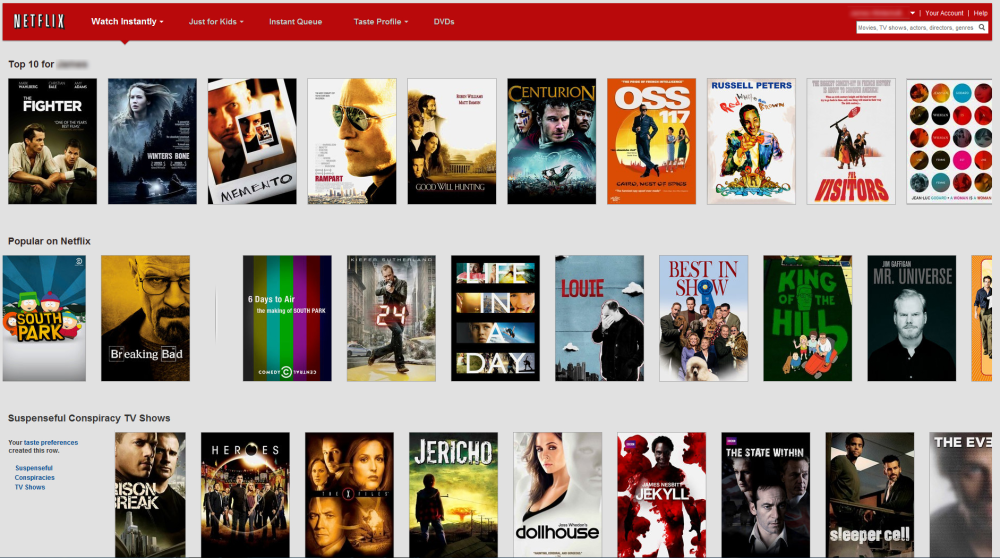Open the Watch Instantly dropdown menu

click(x=127, y=22)
